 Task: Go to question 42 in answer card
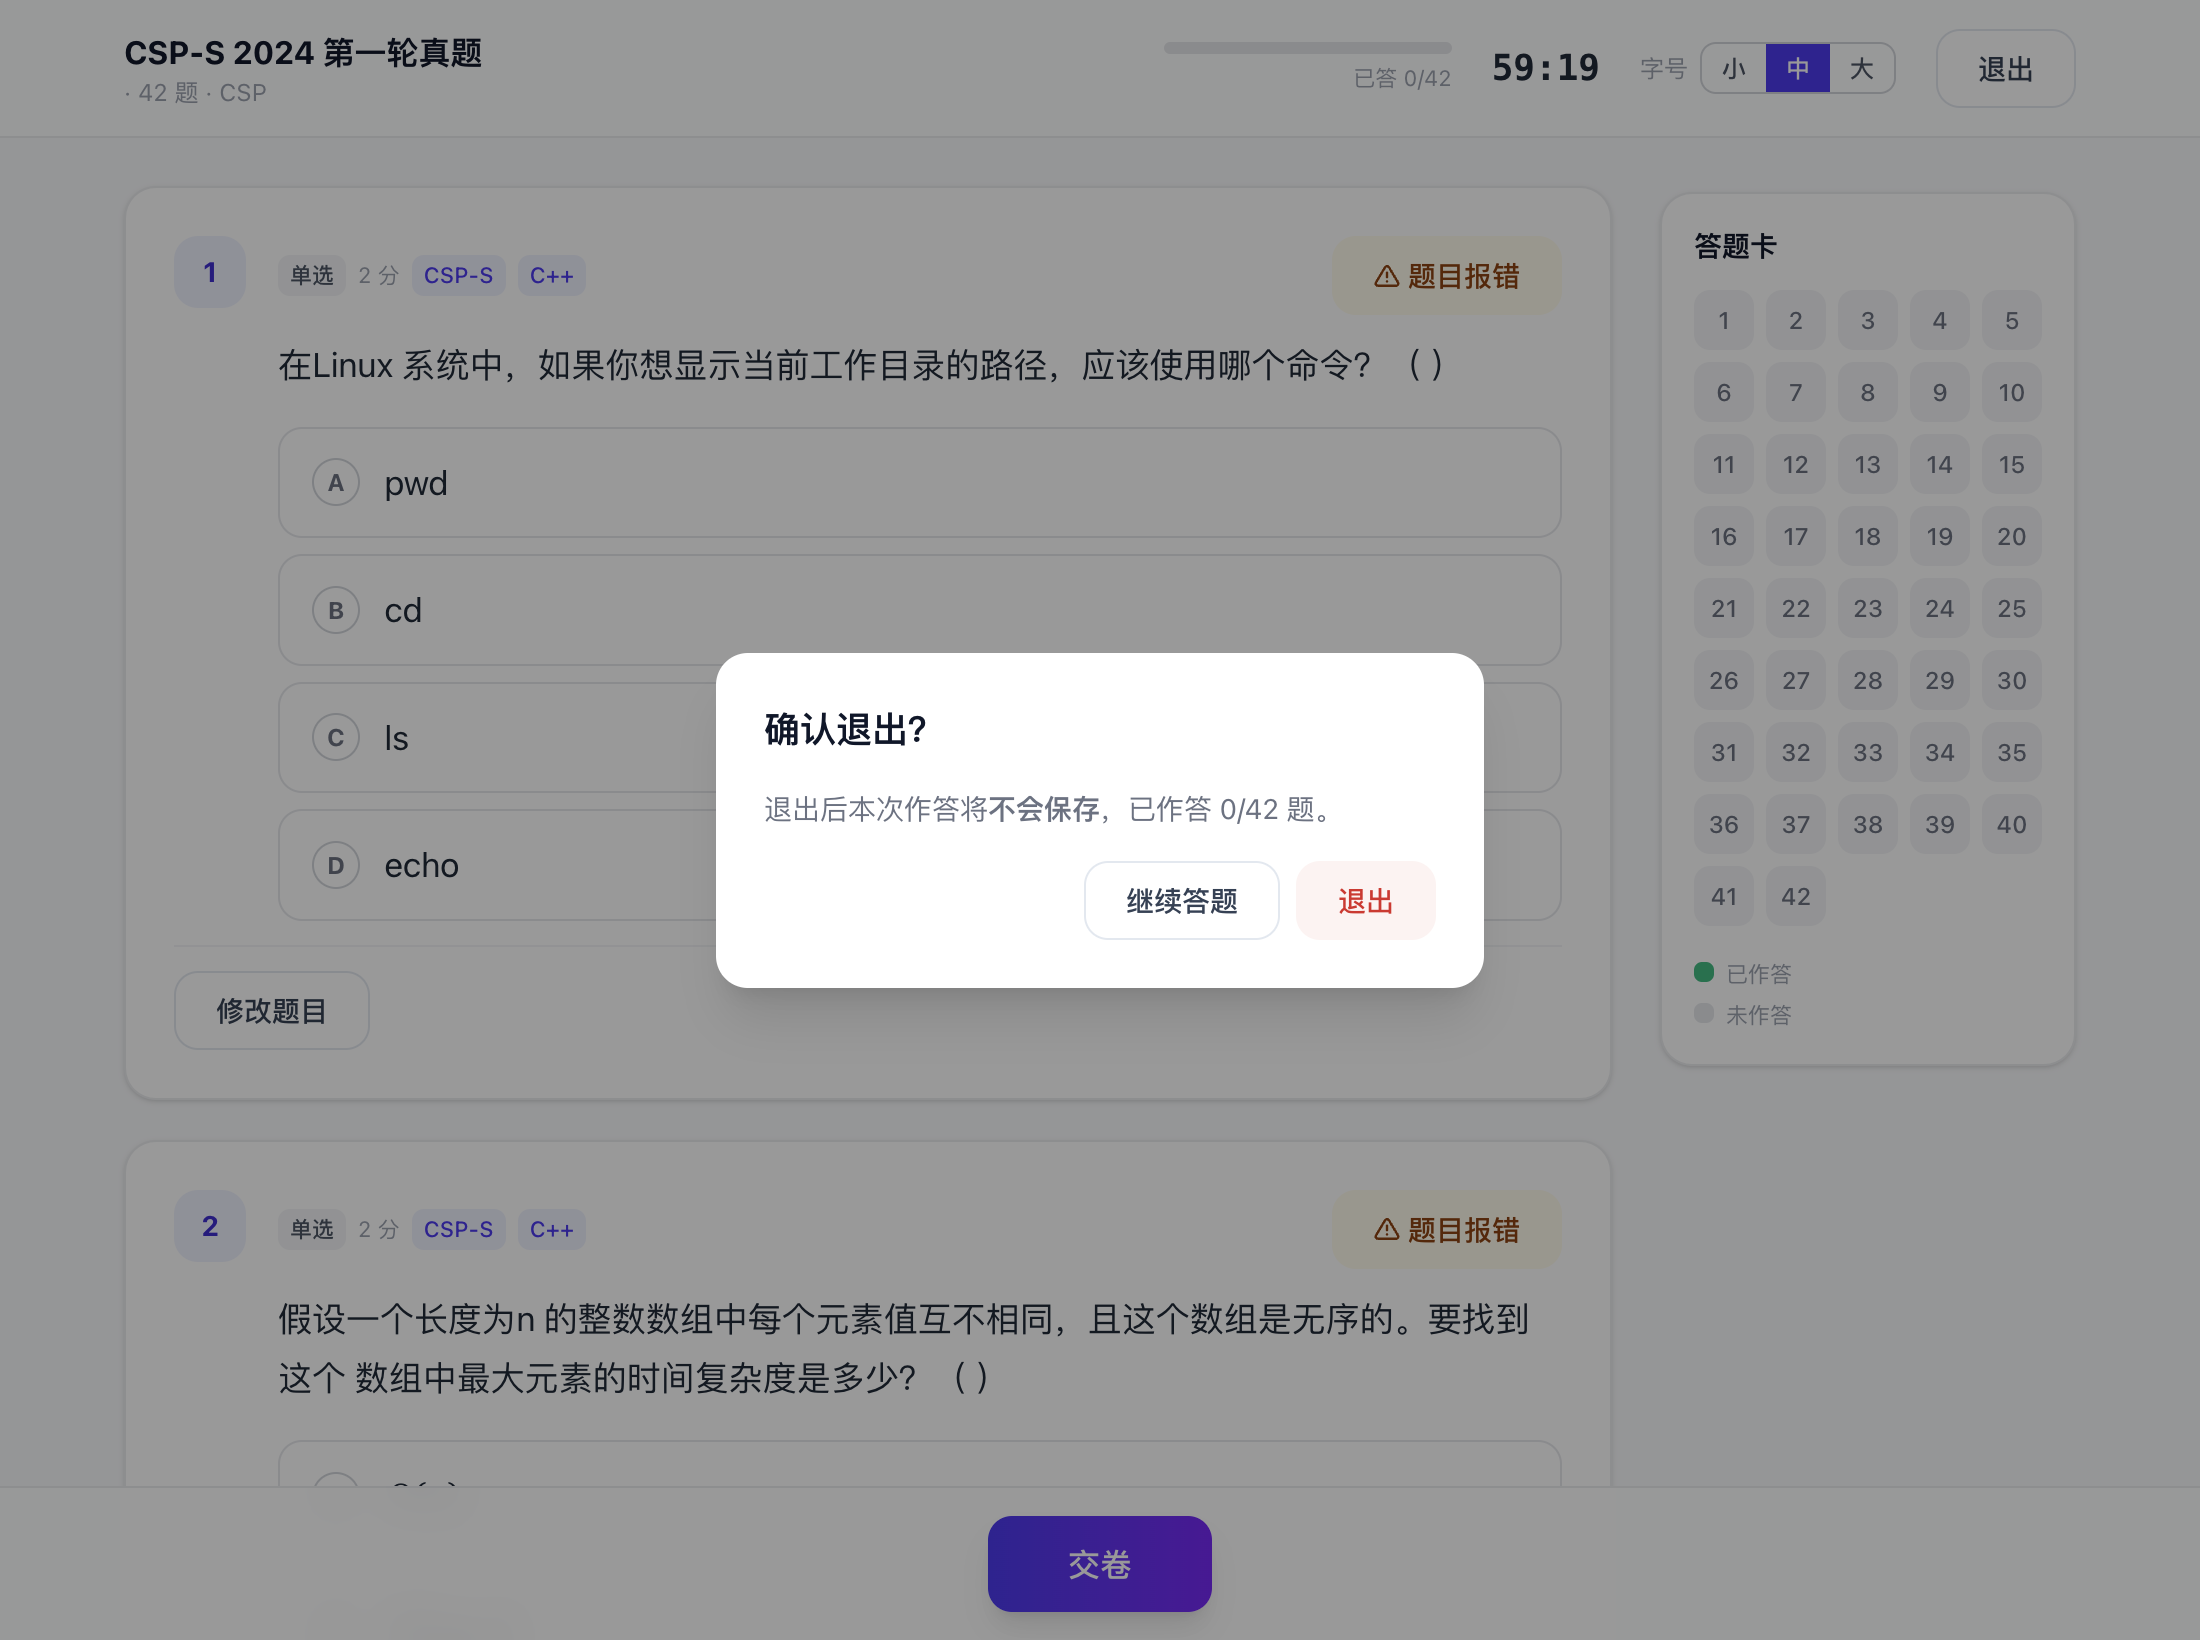[x=1796, y=897]
